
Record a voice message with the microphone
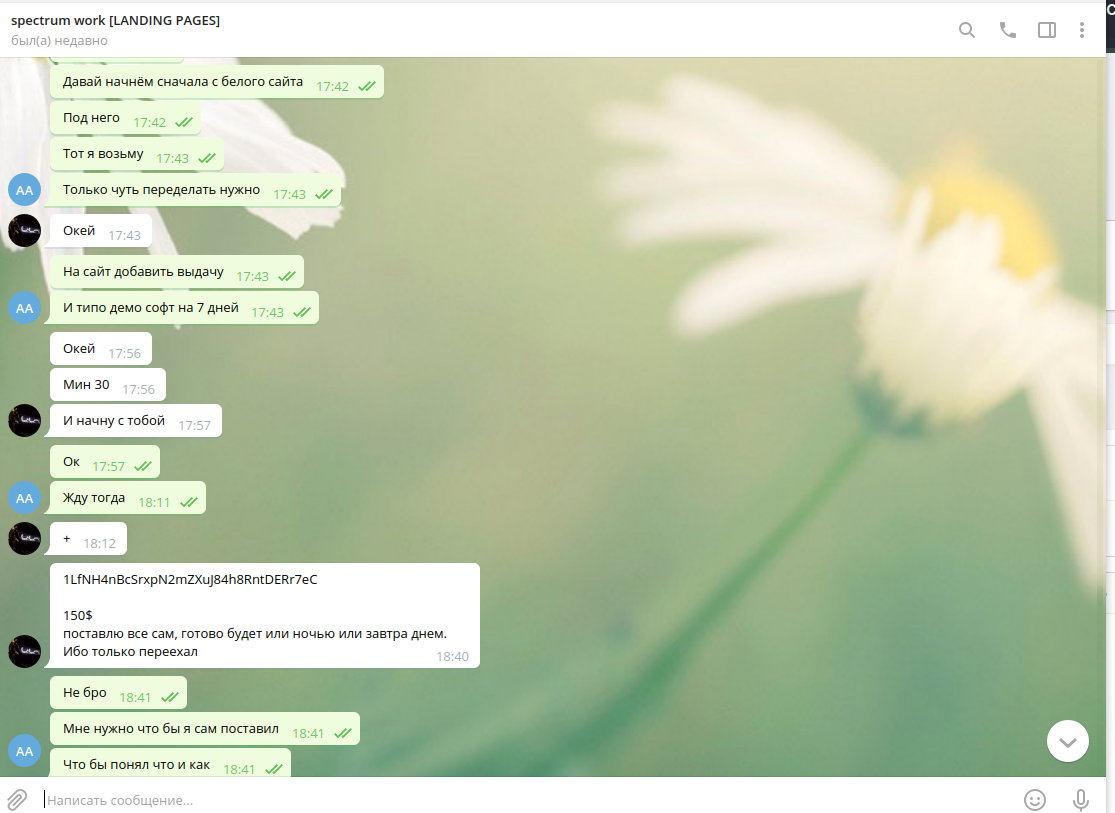click(x=1080, y=799)
